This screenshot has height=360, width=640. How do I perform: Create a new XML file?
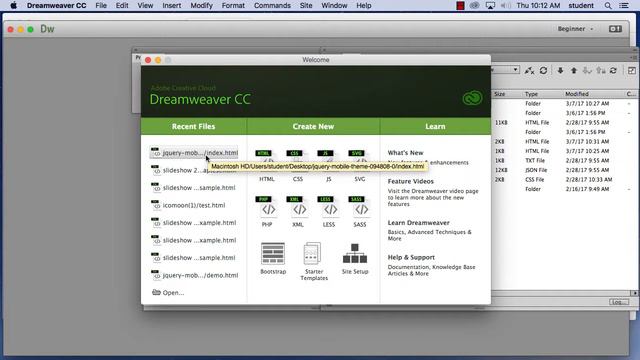coord(298,211)
